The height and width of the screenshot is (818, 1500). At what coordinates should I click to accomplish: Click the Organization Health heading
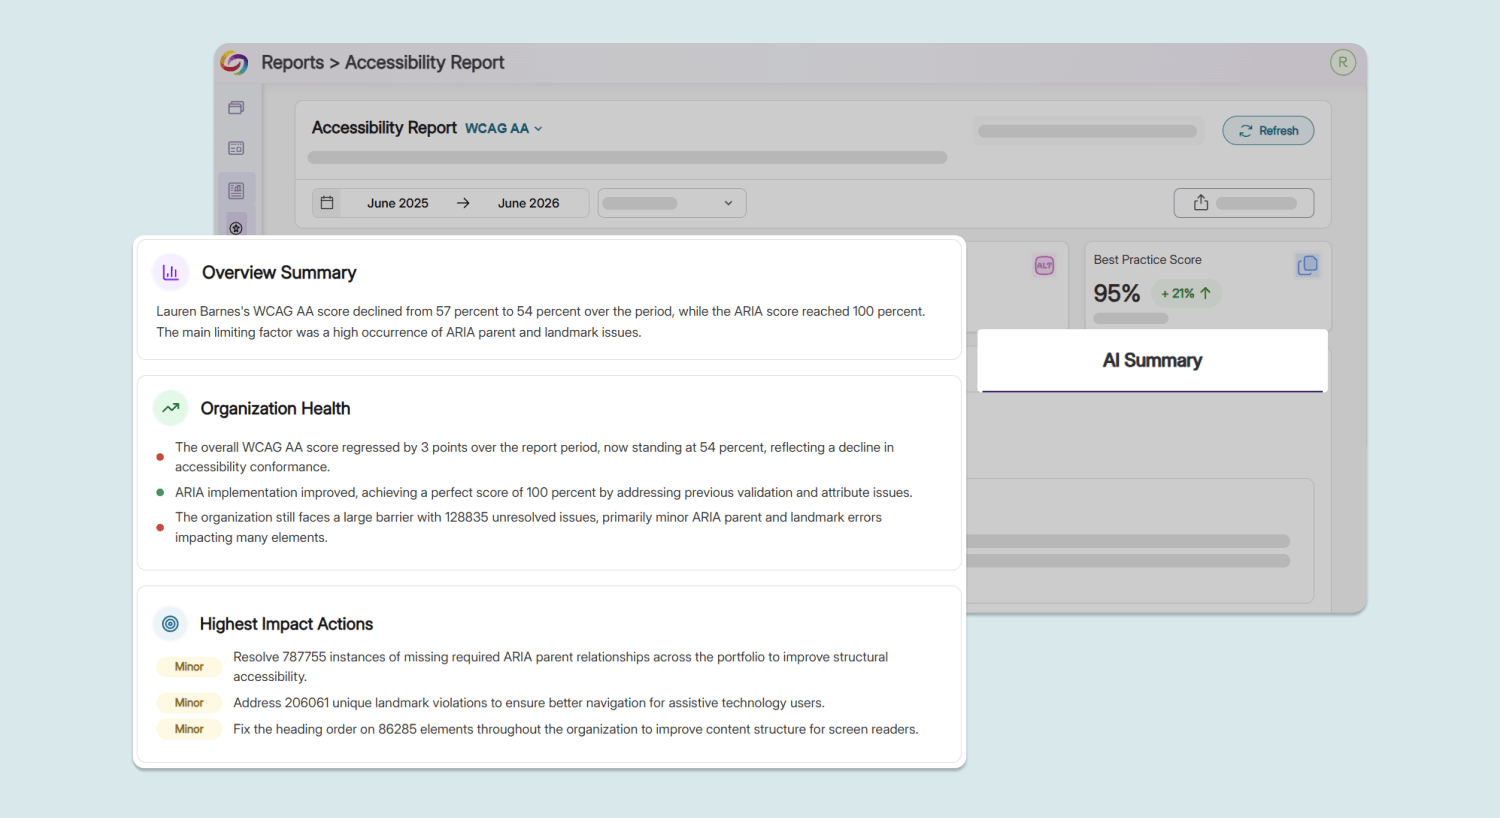coord(275,408)
